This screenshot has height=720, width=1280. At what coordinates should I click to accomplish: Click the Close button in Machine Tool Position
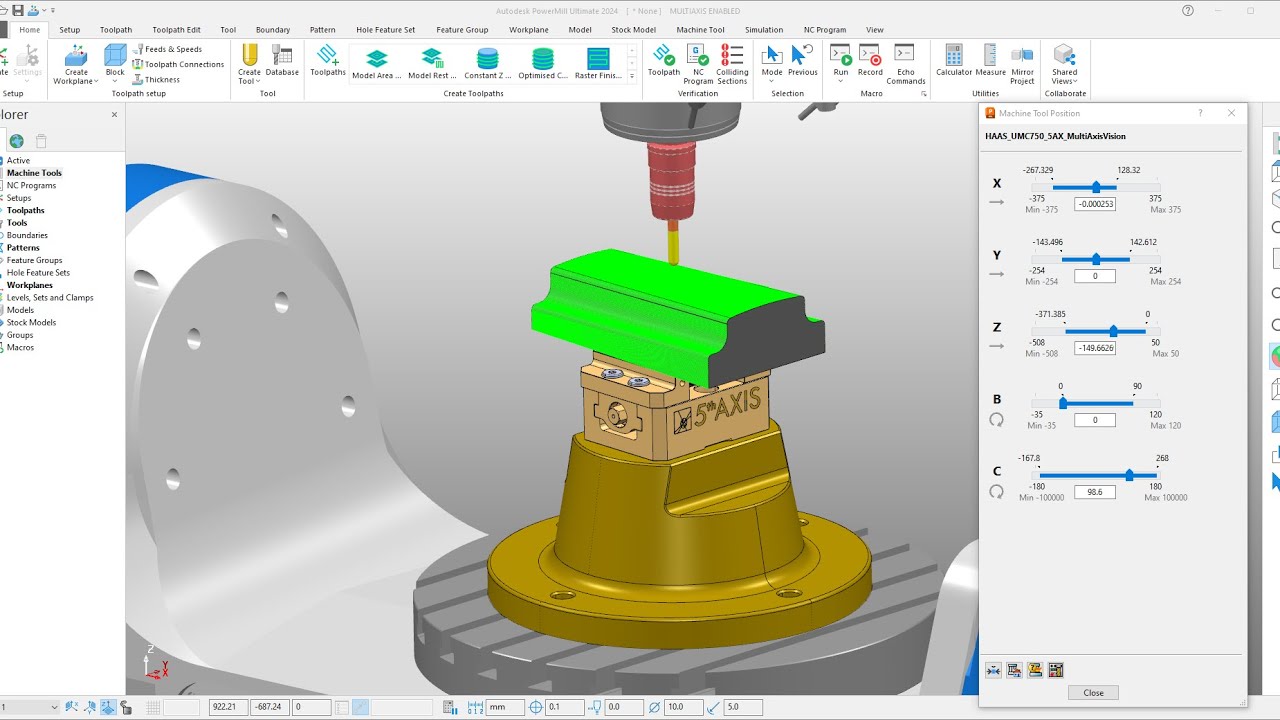click(1093, 692)
